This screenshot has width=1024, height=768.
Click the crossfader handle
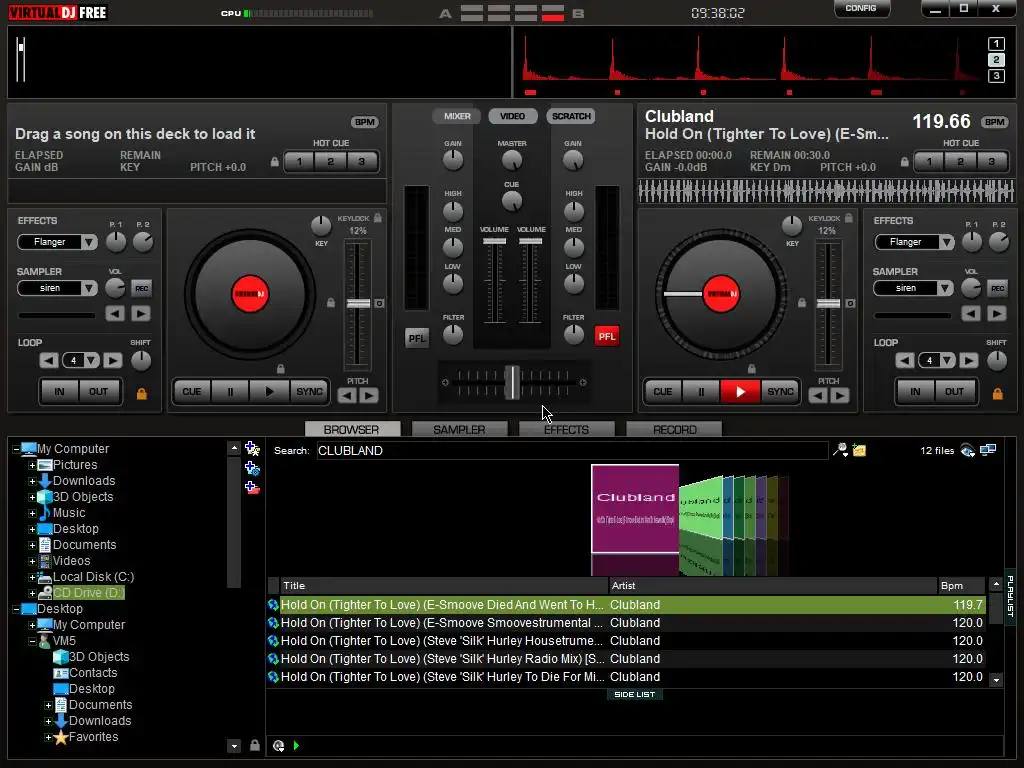click(x=513, y=383)
